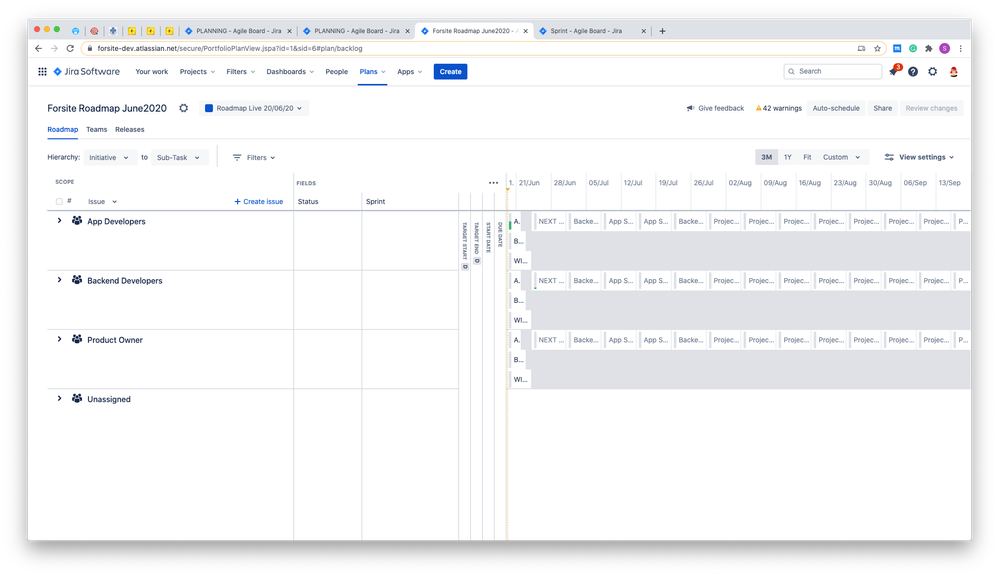Bookmark the page with the star icon
Viewport: 999px width, 577px height.
click(877, 48)
